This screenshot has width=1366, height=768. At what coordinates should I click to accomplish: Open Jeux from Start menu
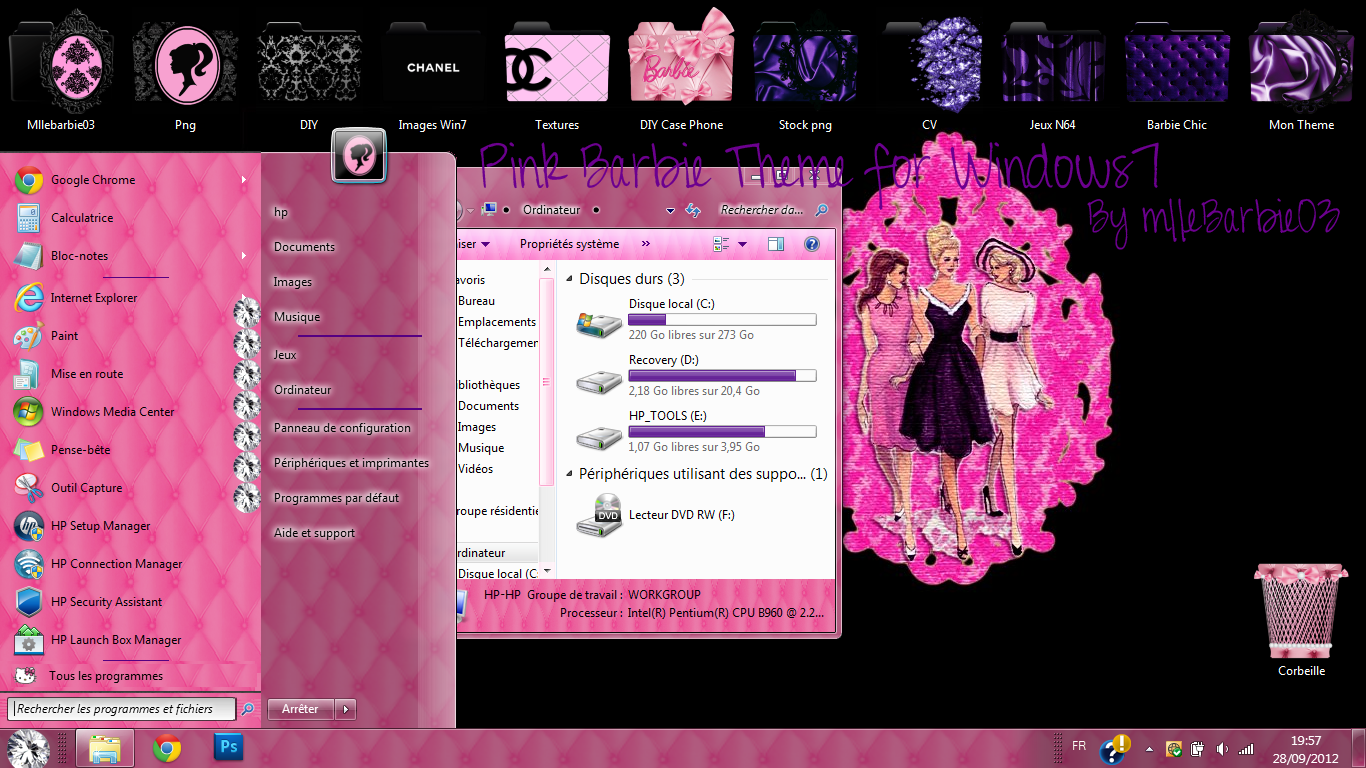[x=285, y=355]
